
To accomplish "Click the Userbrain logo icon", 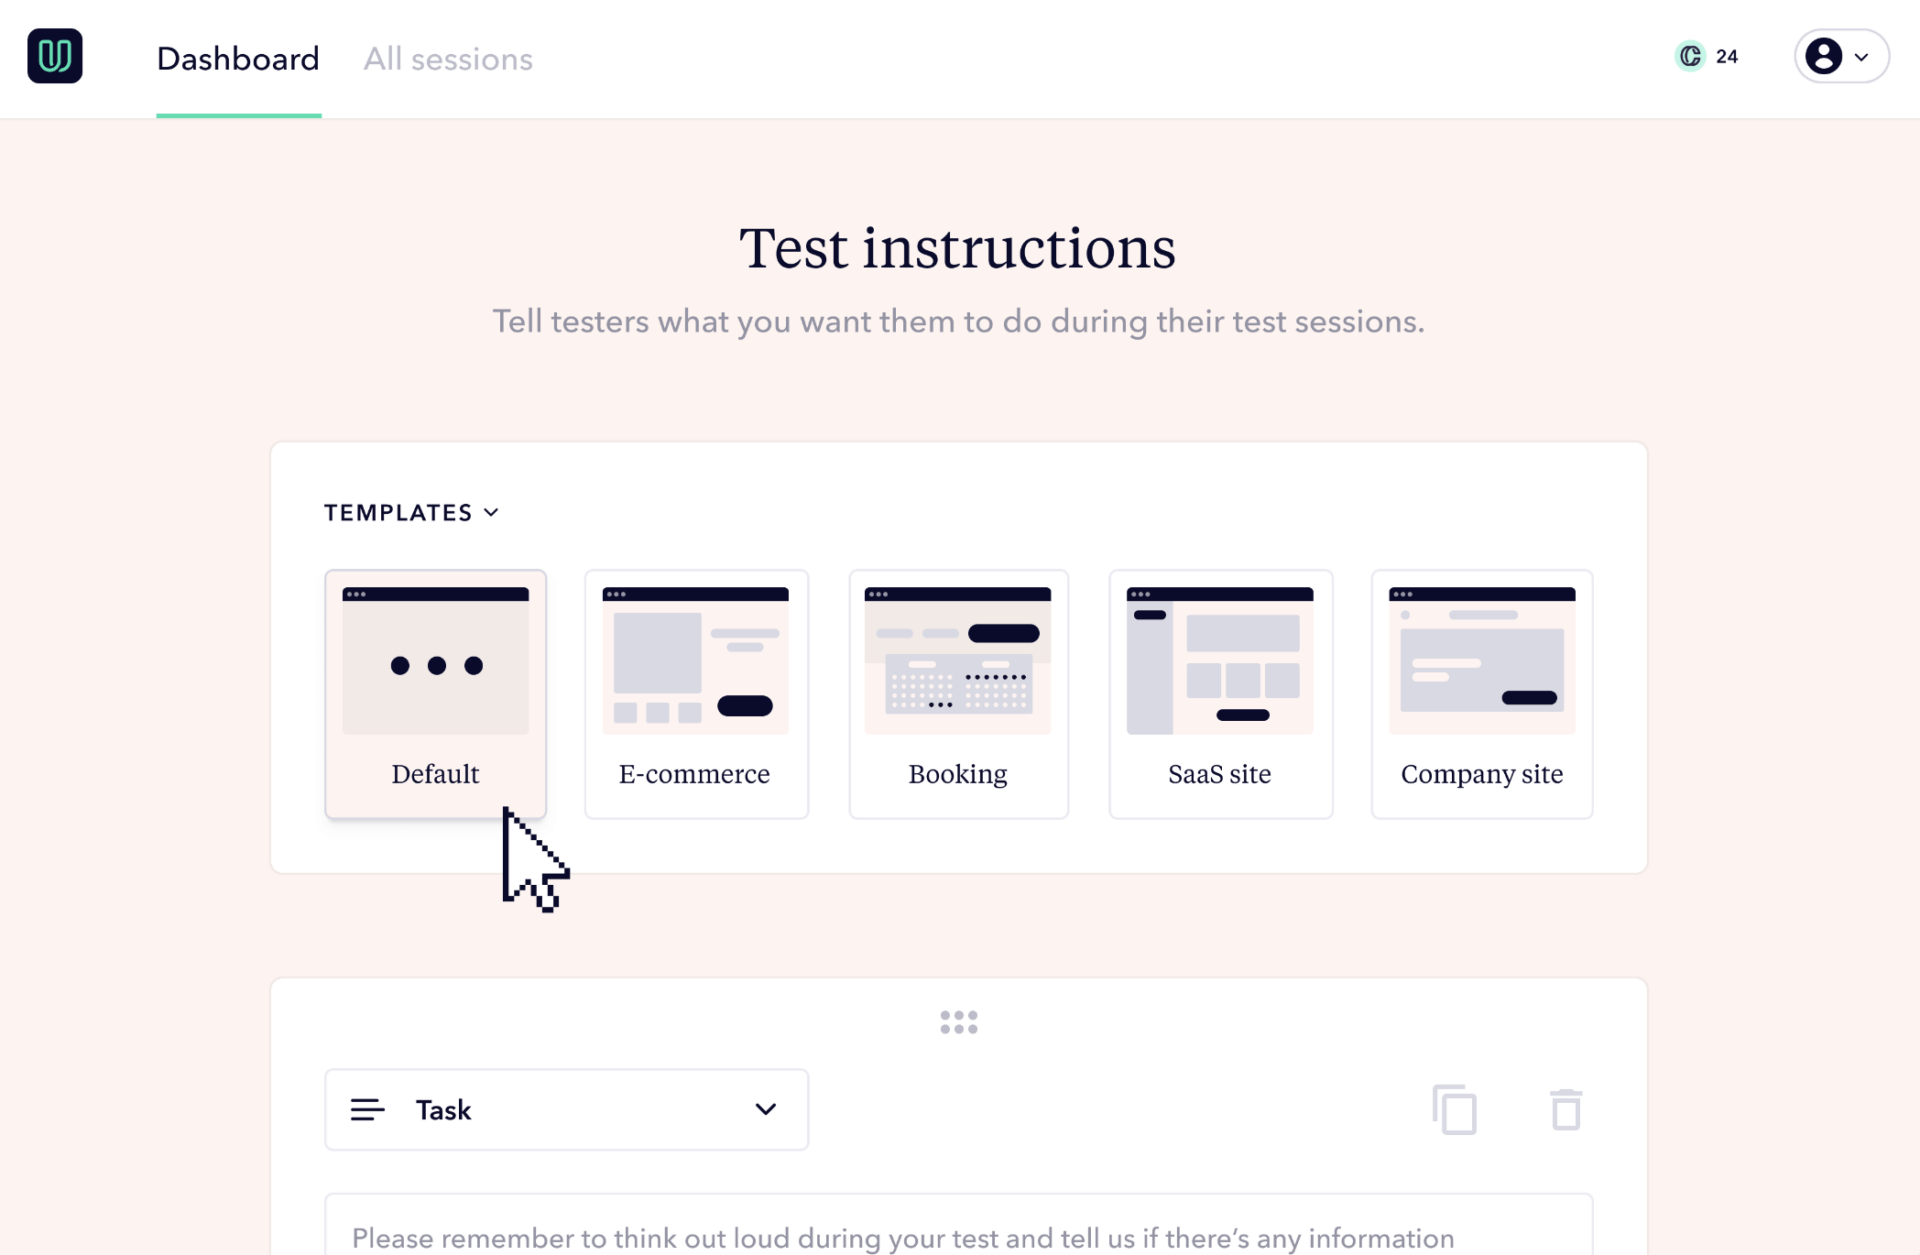I will coord(55,56).
